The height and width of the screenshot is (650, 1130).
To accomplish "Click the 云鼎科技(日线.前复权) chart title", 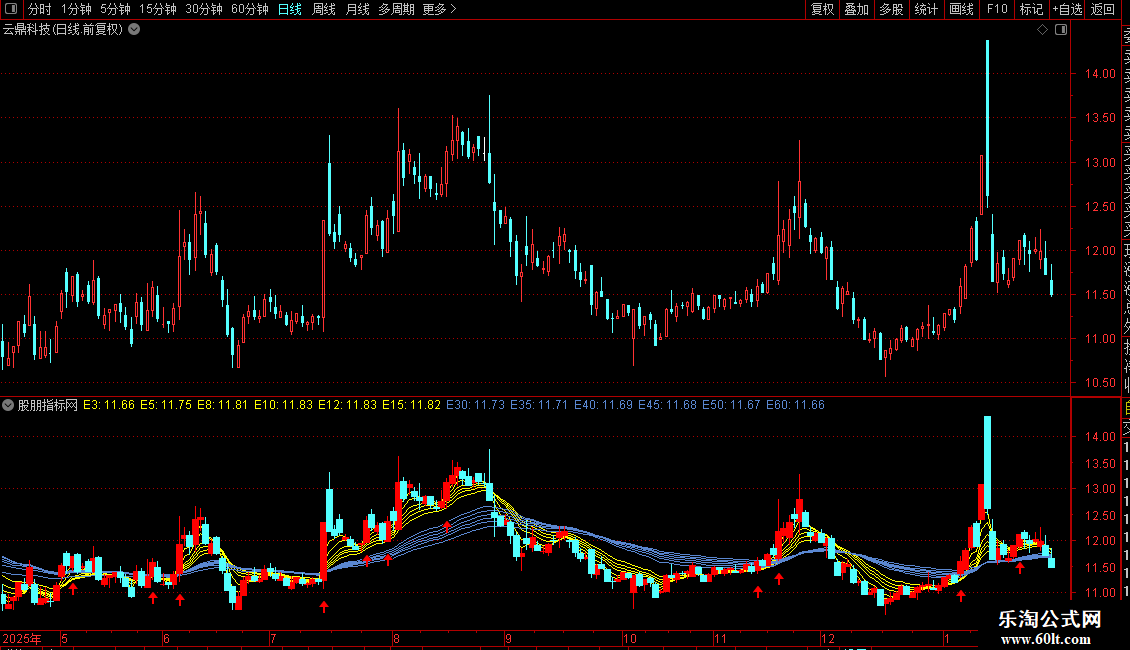I will tap(63, 30).
